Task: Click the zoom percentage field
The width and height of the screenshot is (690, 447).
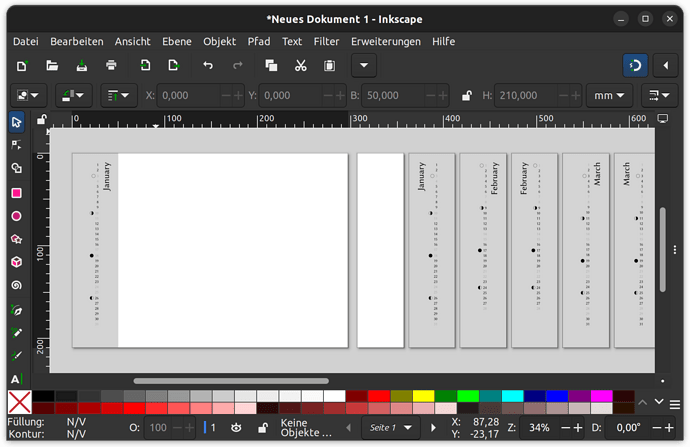Action: click(x=542, y=427)
